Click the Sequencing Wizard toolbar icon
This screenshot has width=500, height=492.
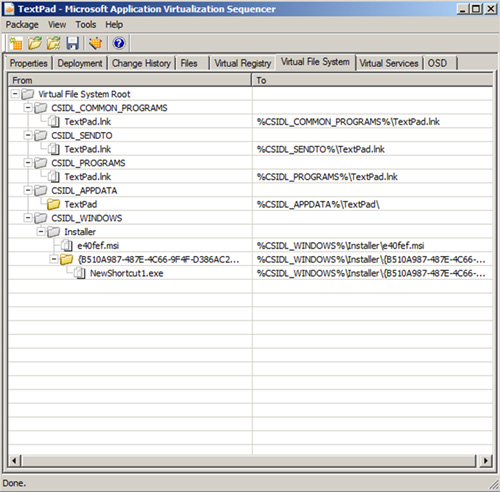[x=95, y=43]
